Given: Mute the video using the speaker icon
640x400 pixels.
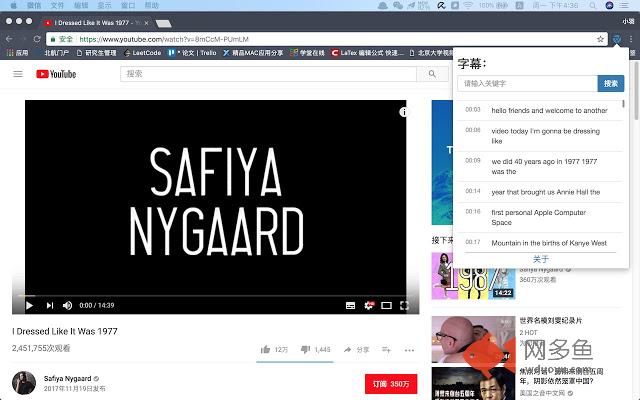Looking at the screenshot, I should [x=68, y=305].
